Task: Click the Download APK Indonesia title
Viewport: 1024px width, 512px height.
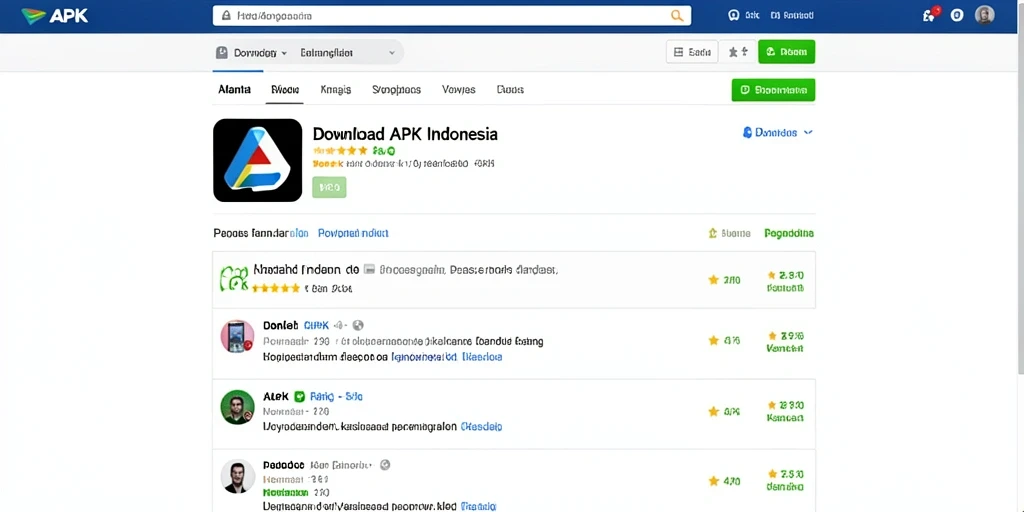Action: [405, 134]
